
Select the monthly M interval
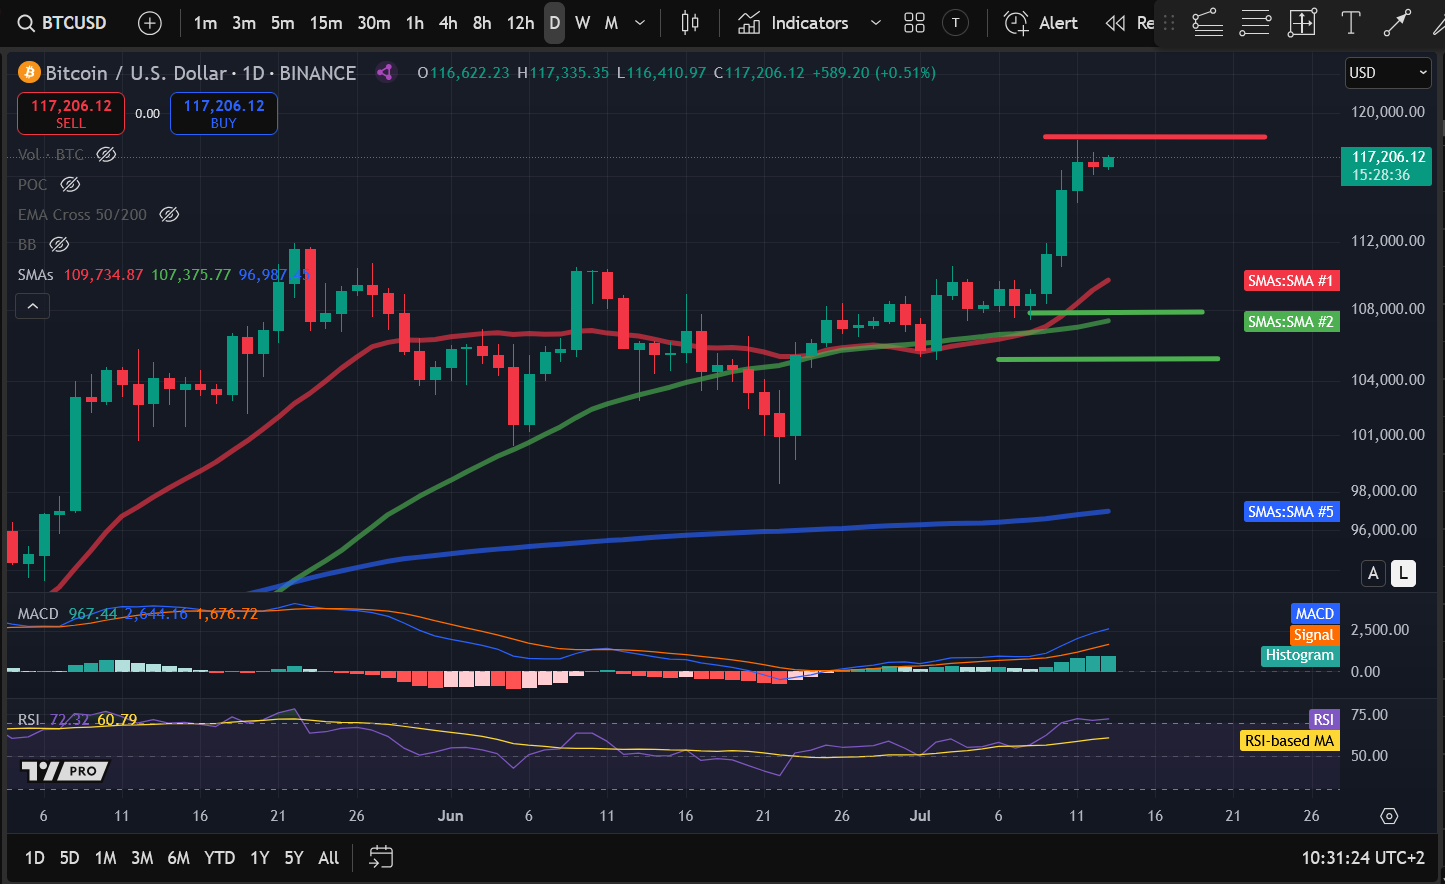611,23
